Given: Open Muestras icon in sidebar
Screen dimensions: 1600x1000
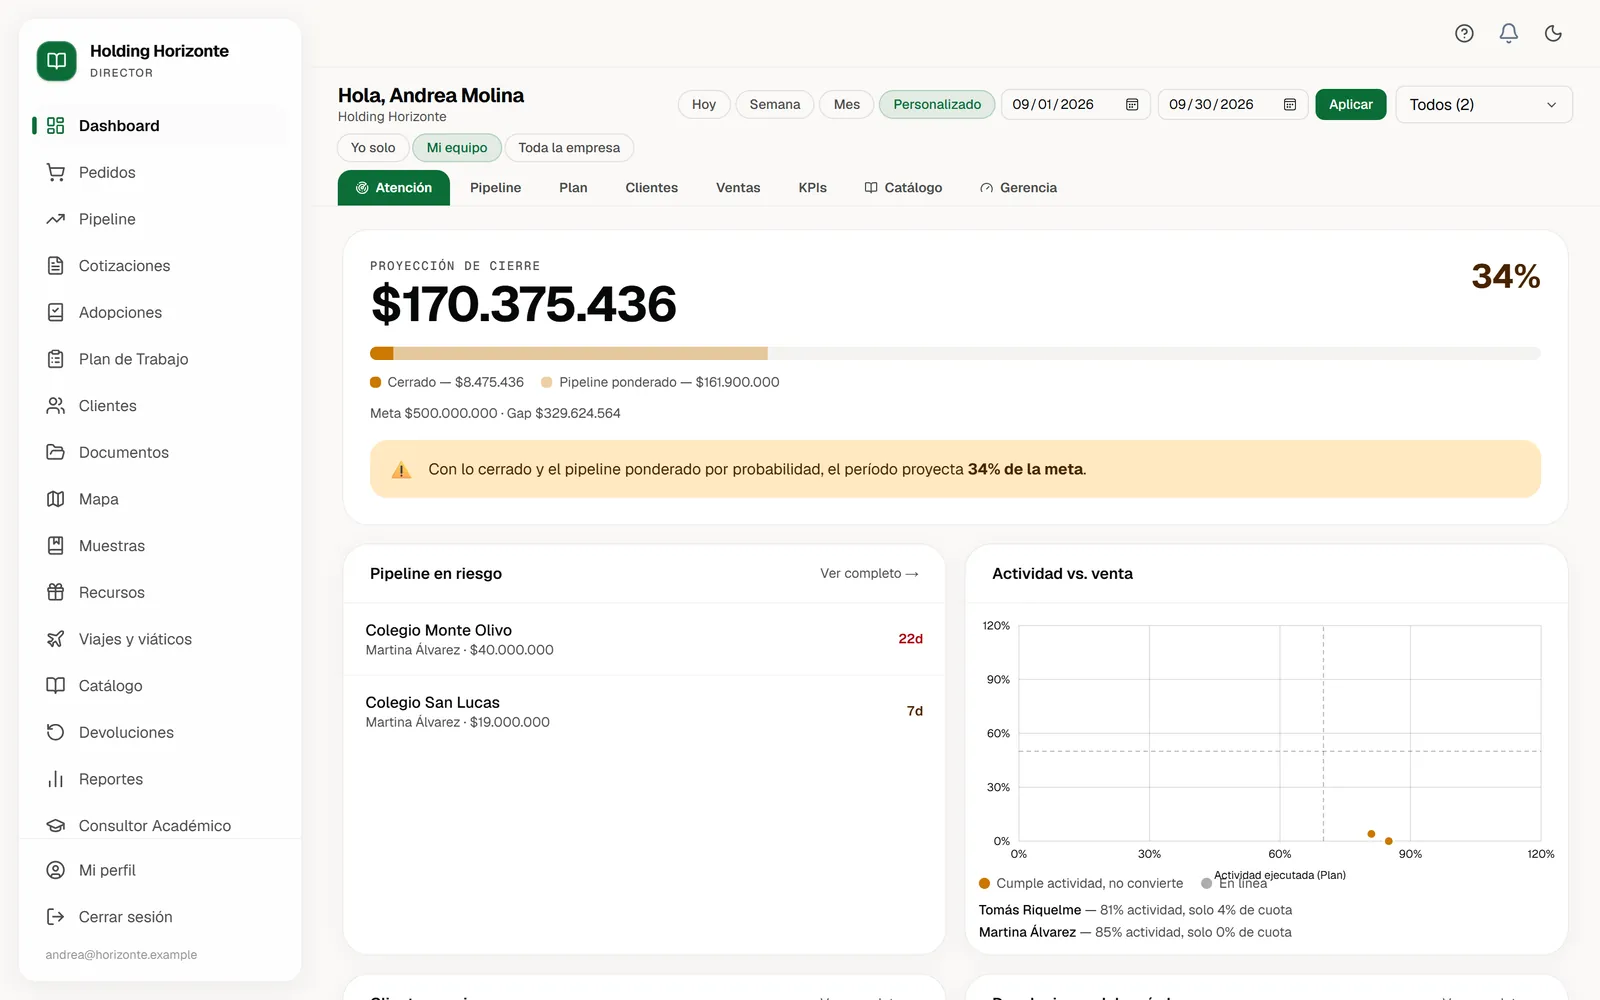Looking at the screenshot, I should pyautogui.click(x=56, y=545).
